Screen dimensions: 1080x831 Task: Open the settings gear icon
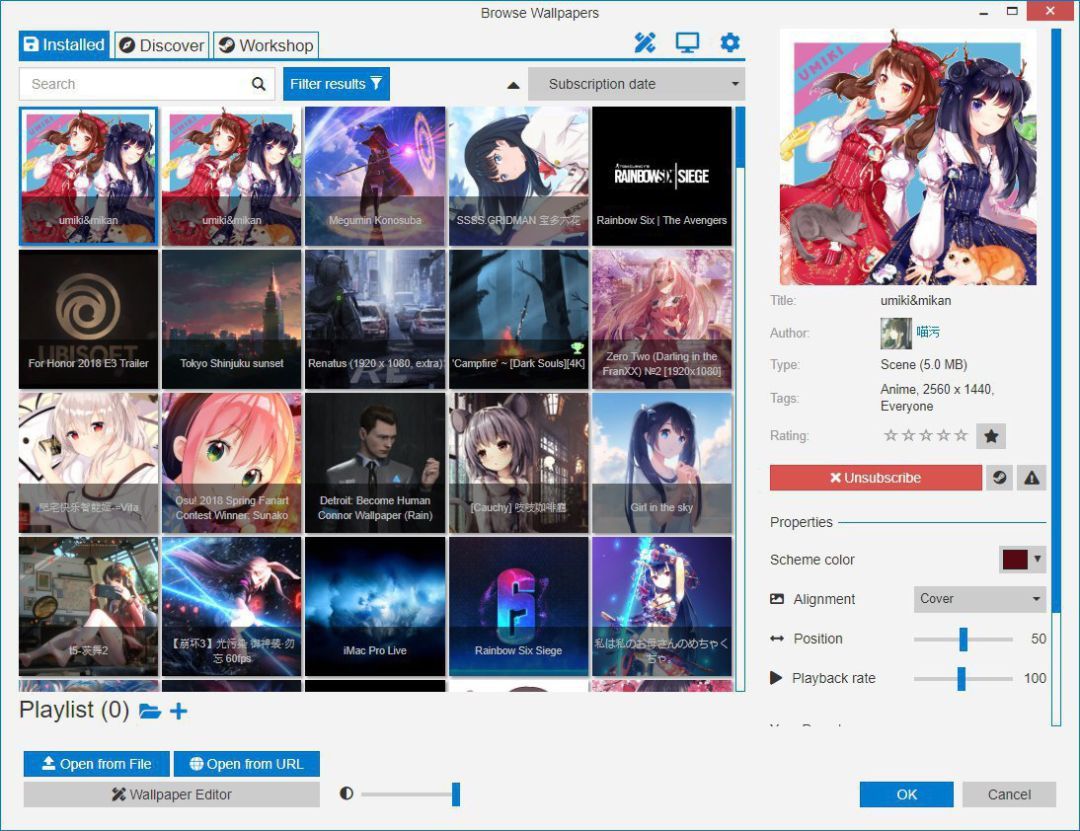pos(729,43)
